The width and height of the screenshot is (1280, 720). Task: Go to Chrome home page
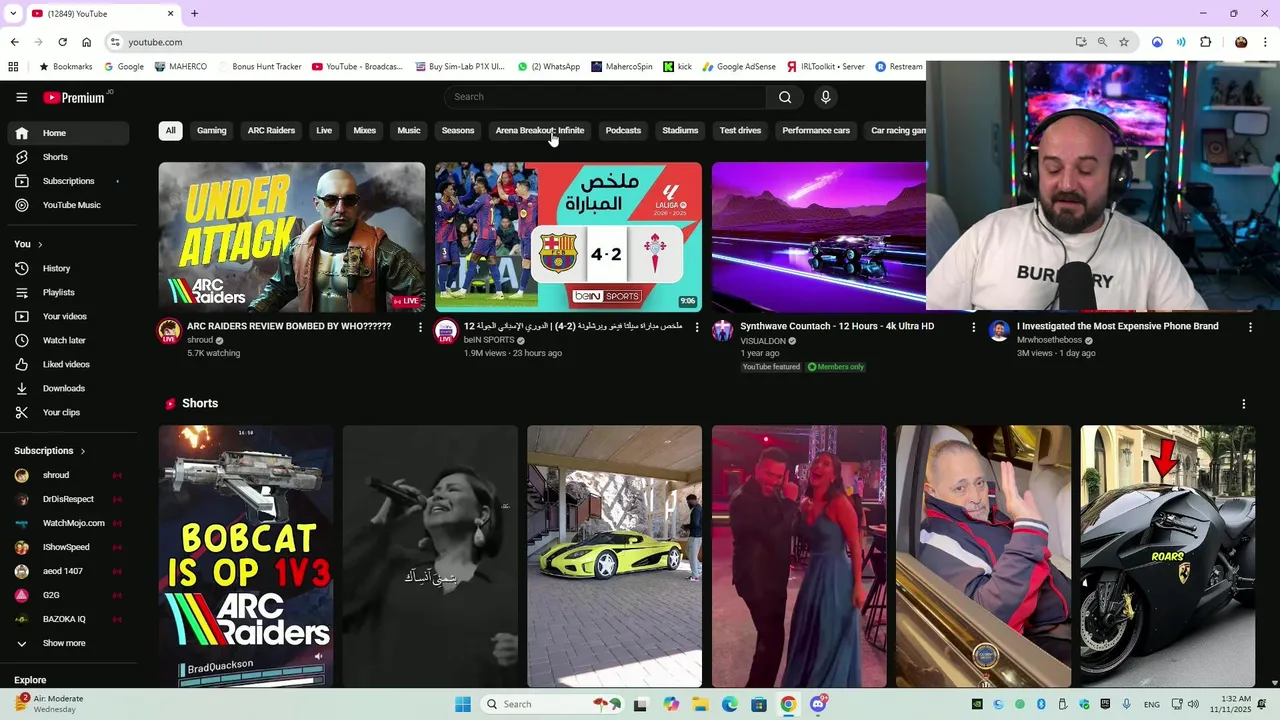click(x=86, y=42)
